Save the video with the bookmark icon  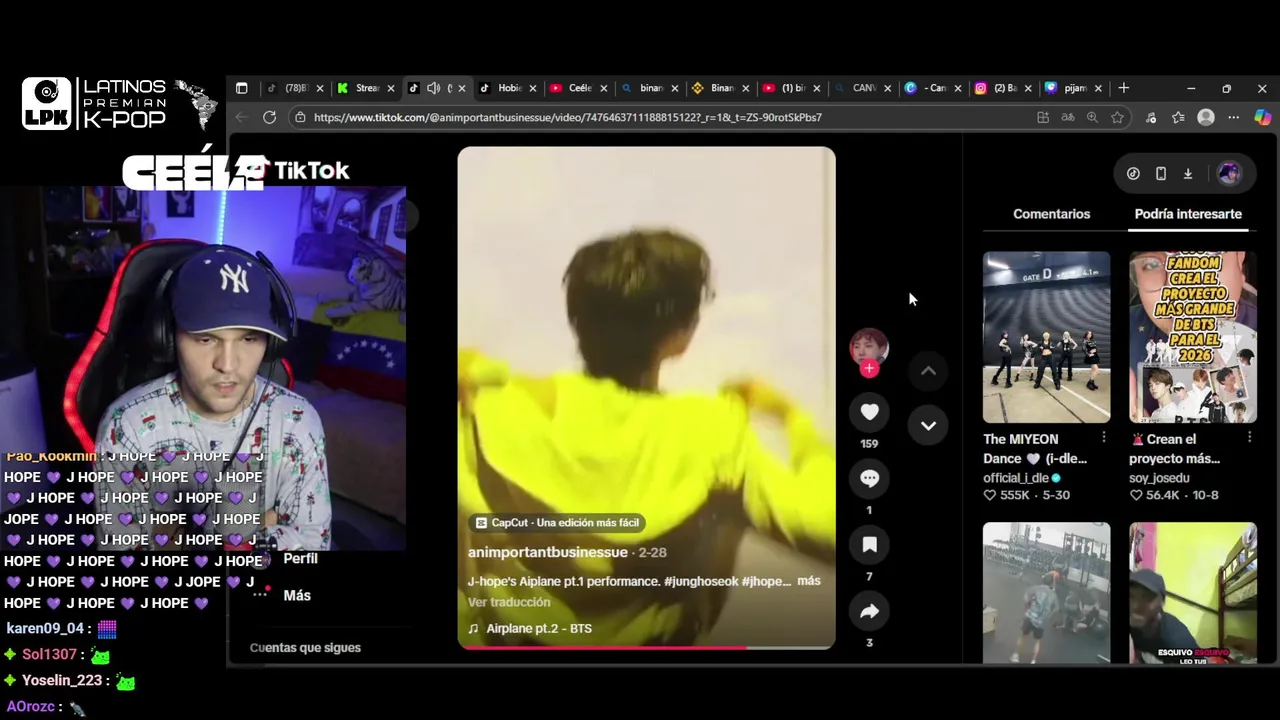869,545
